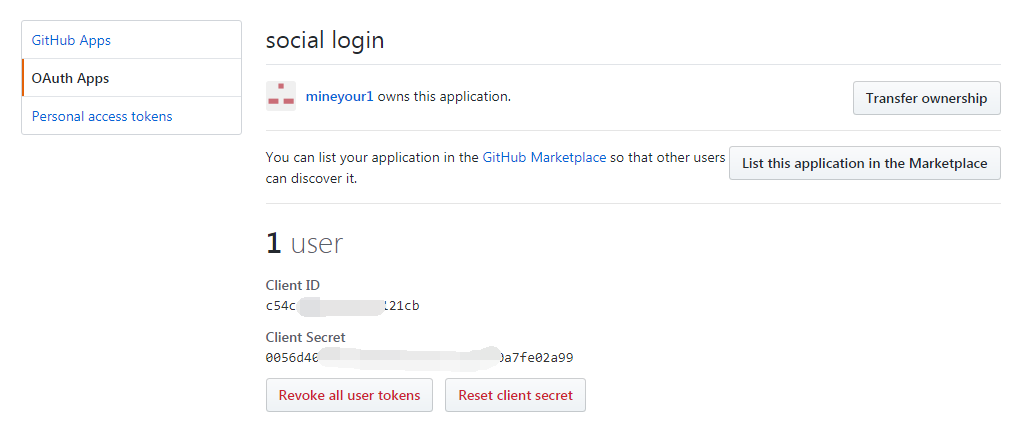Open the mineyour1 profile link

point(340,96)
